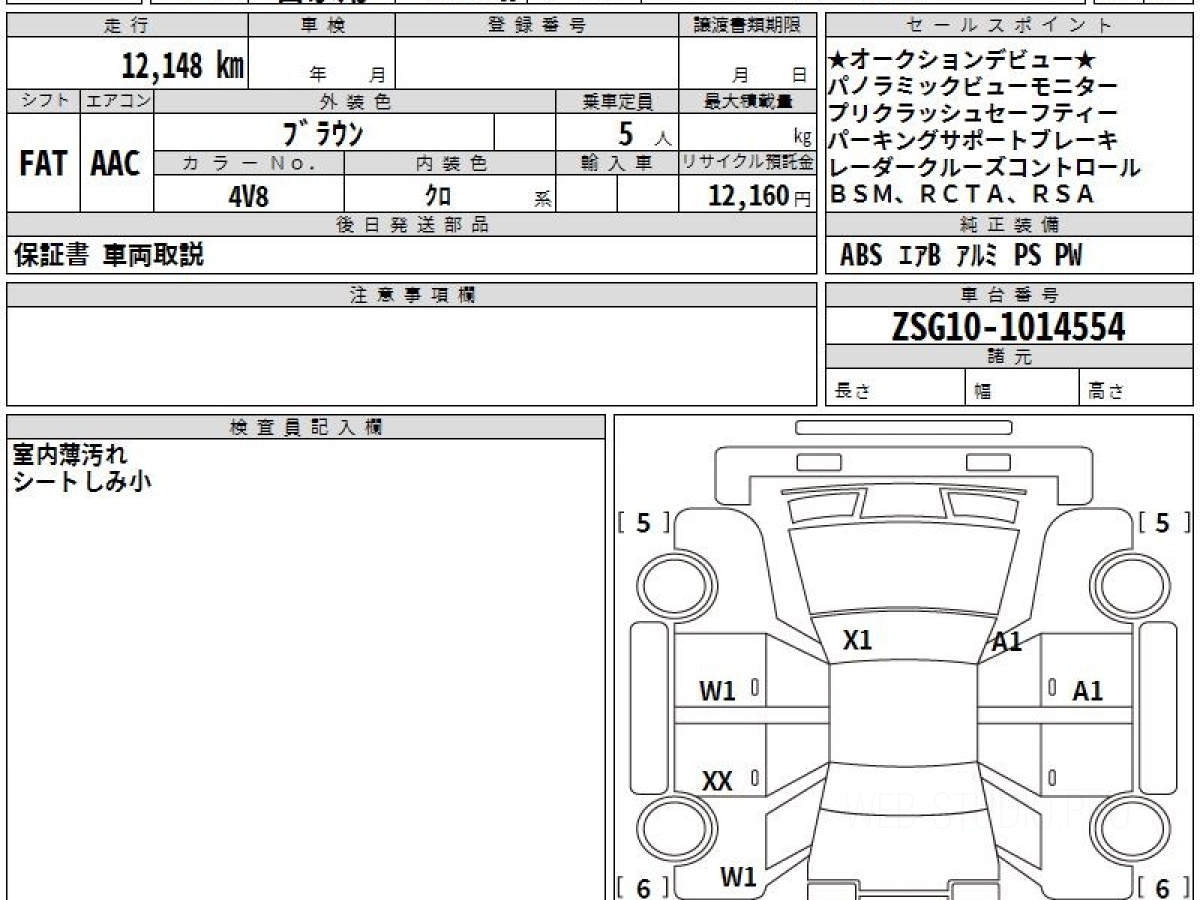Image resolution: width=1200 pixels, height=900 pixels.
Task: Select the X1 mark on the windshield
Action: (857, 641)
